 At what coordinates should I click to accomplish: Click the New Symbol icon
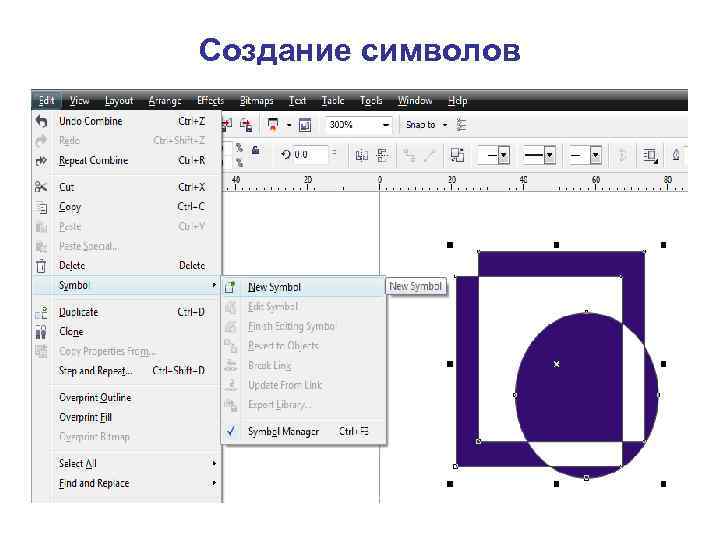coord(231,287)
